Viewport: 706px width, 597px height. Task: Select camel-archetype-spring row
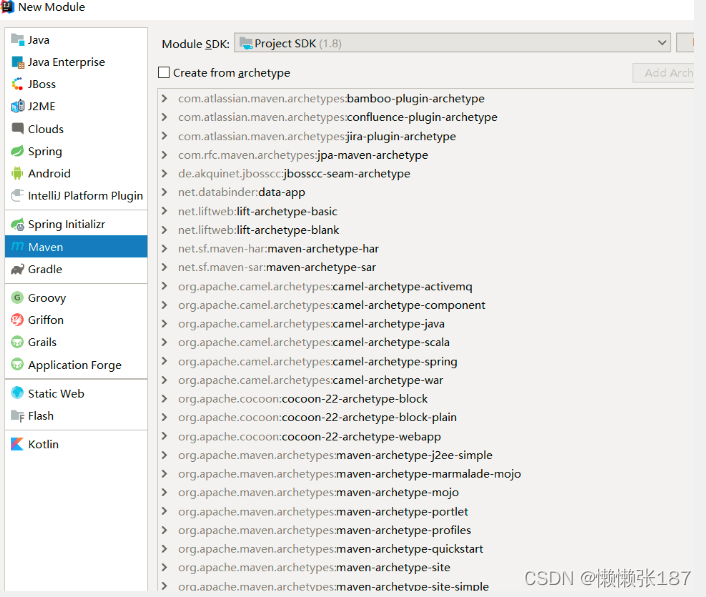click(x=425, y=362)
